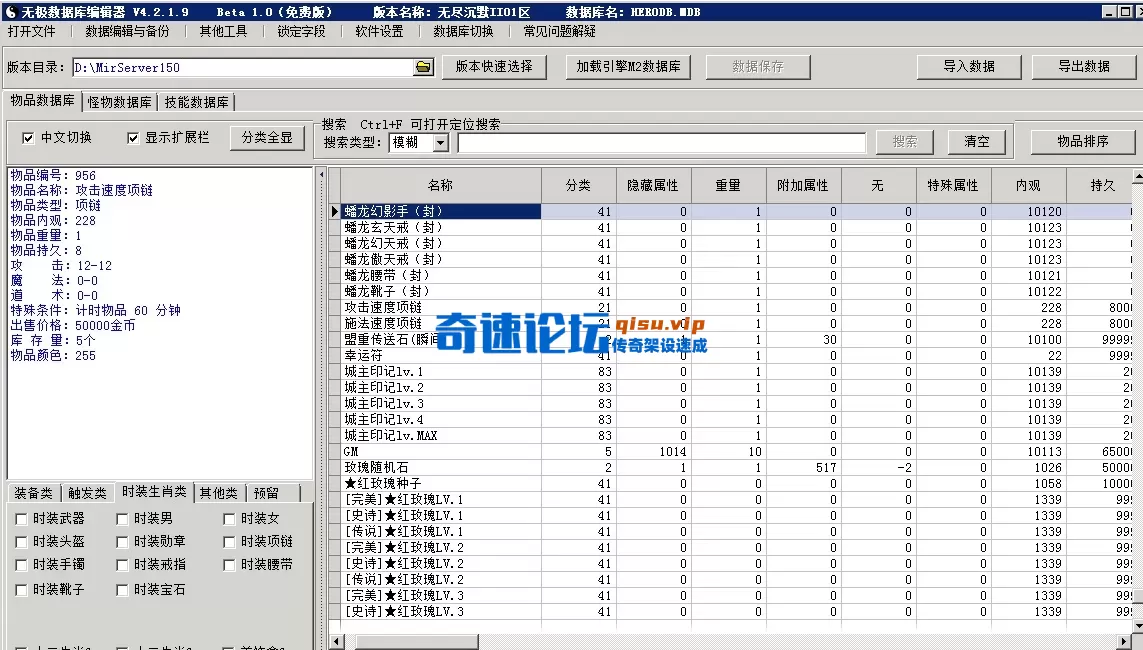Click the 分类全显 button
Viewport: 1143px width, 650px height.
pos(267,138)
